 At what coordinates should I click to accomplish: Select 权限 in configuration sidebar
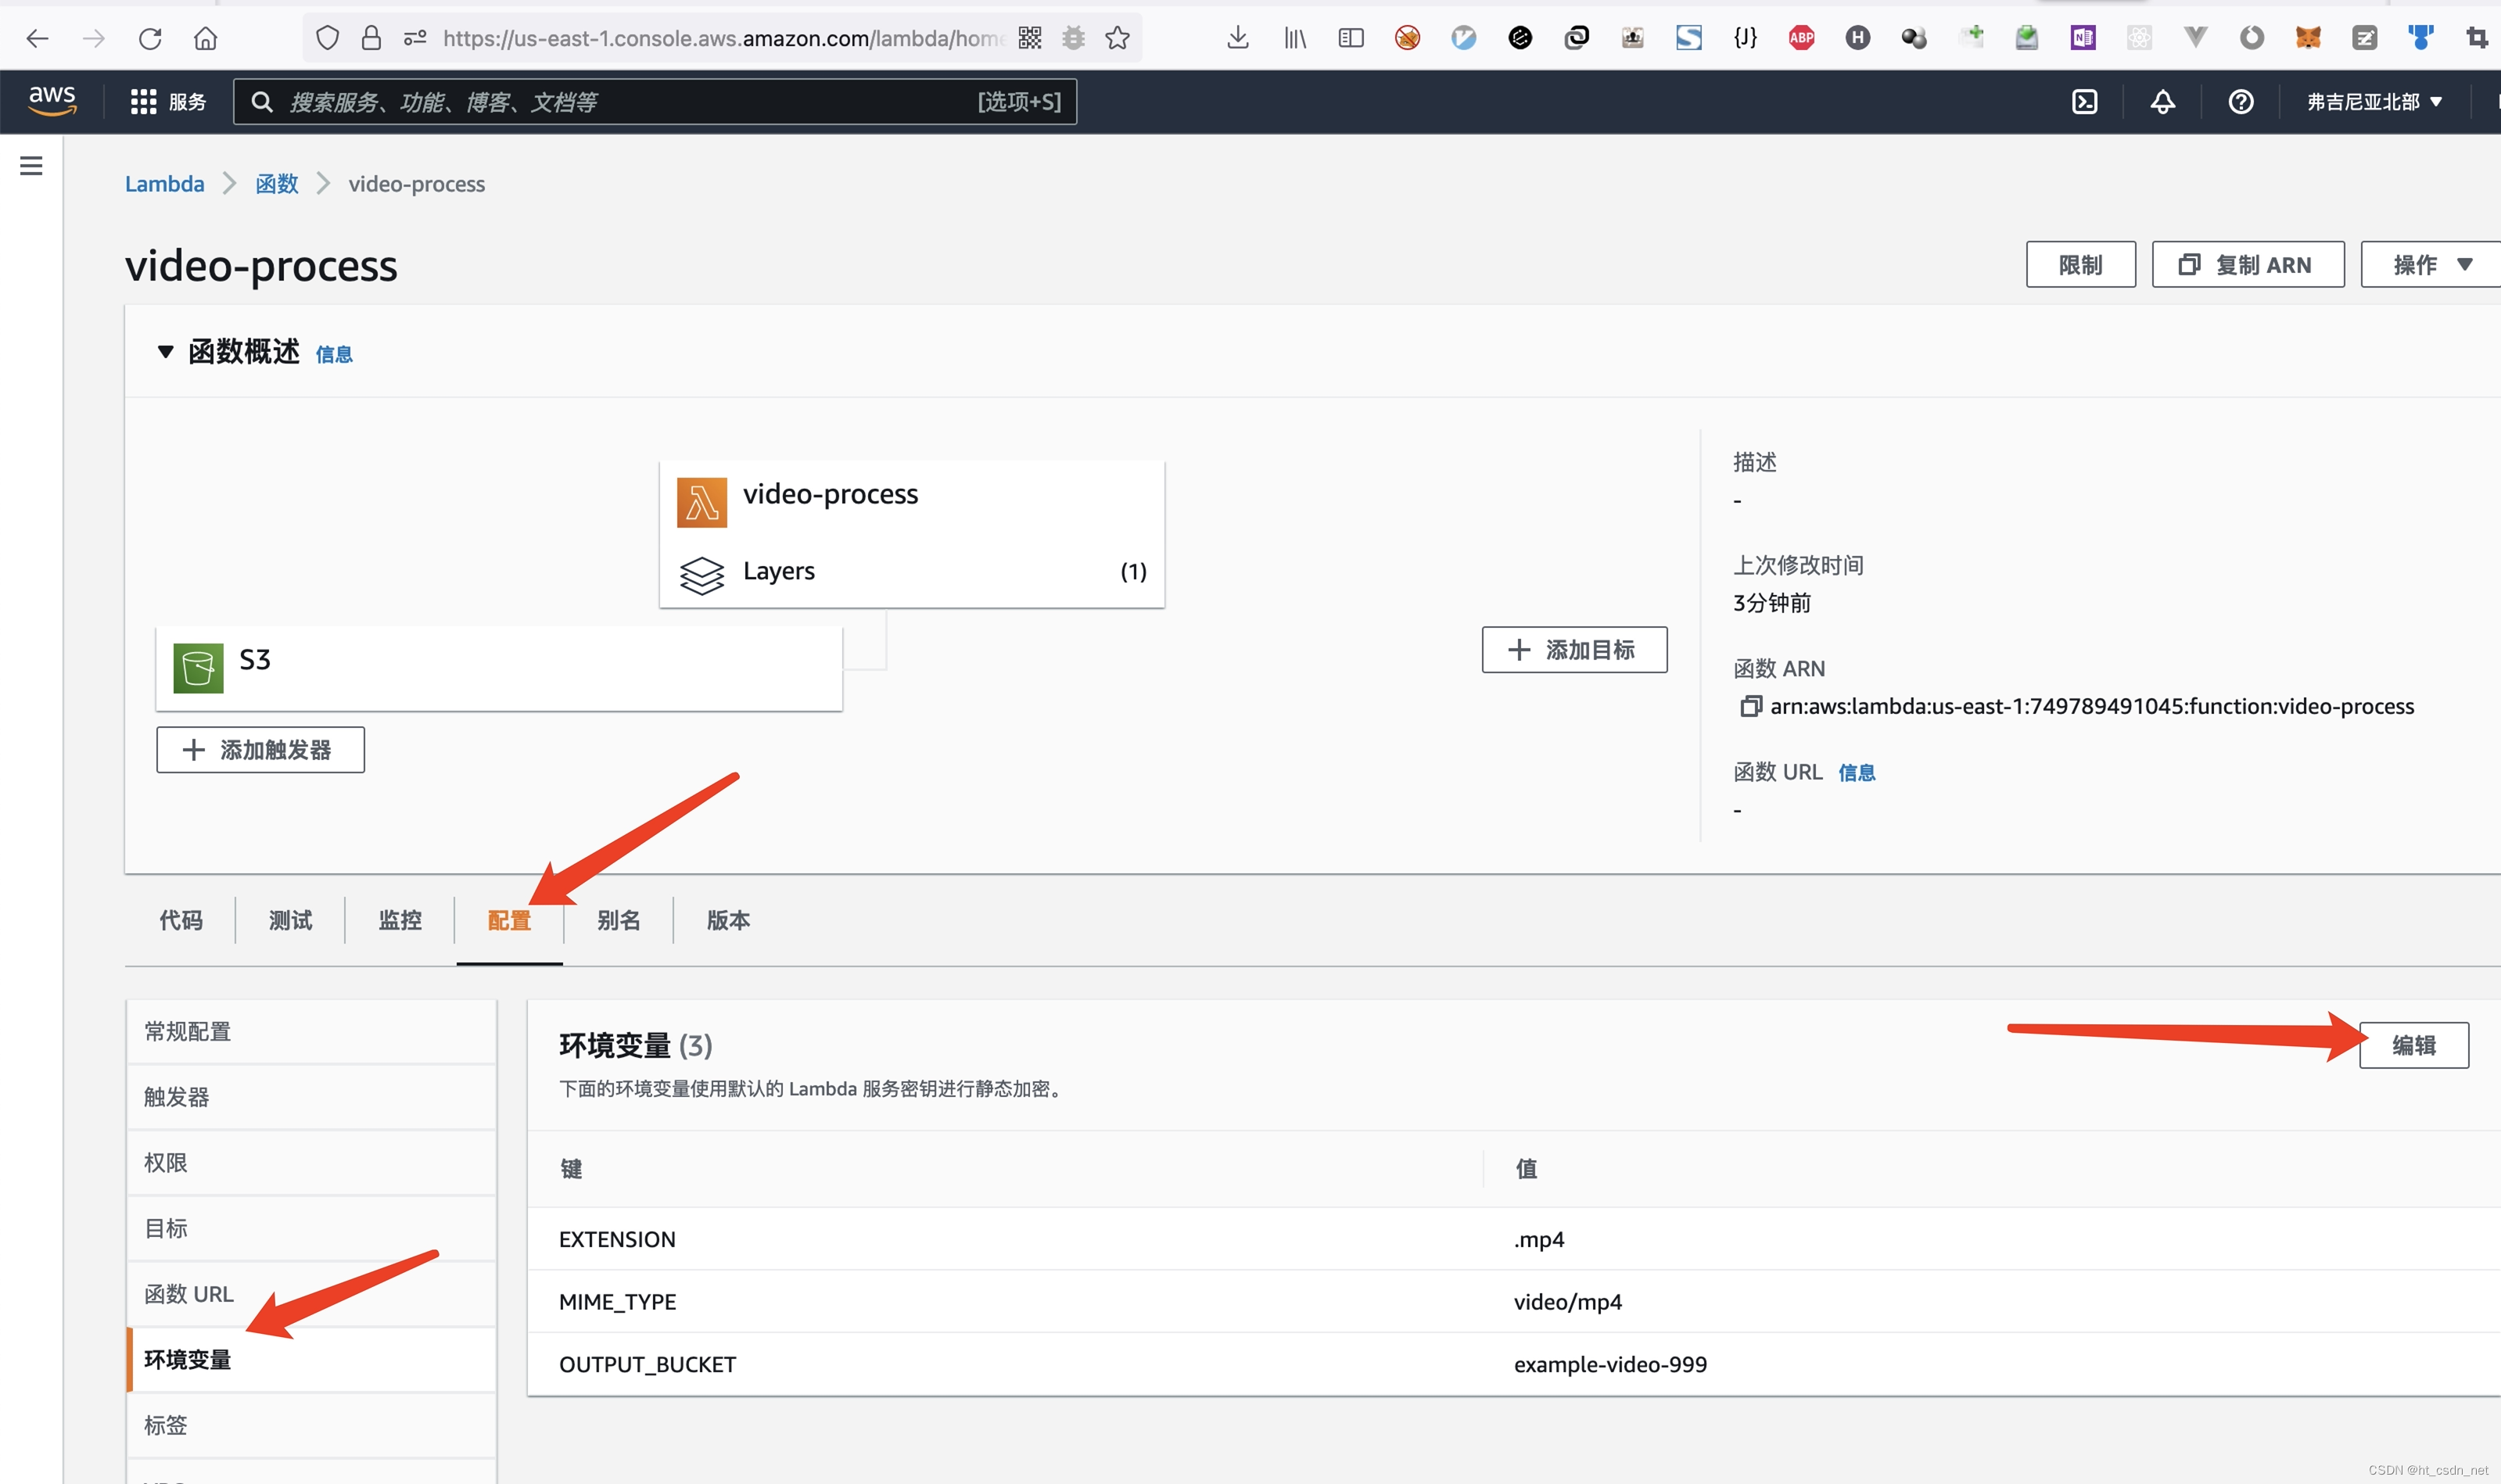click(311, 1163)
